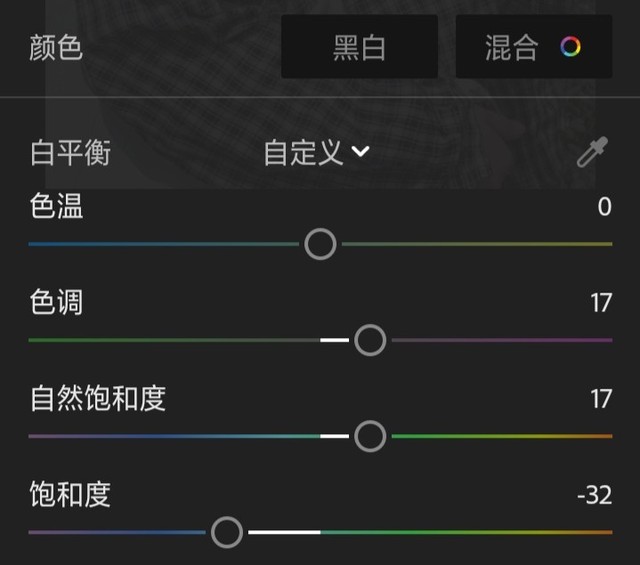
Task: Click the 自然饱和度 slider handle
Action: point(370,436)
